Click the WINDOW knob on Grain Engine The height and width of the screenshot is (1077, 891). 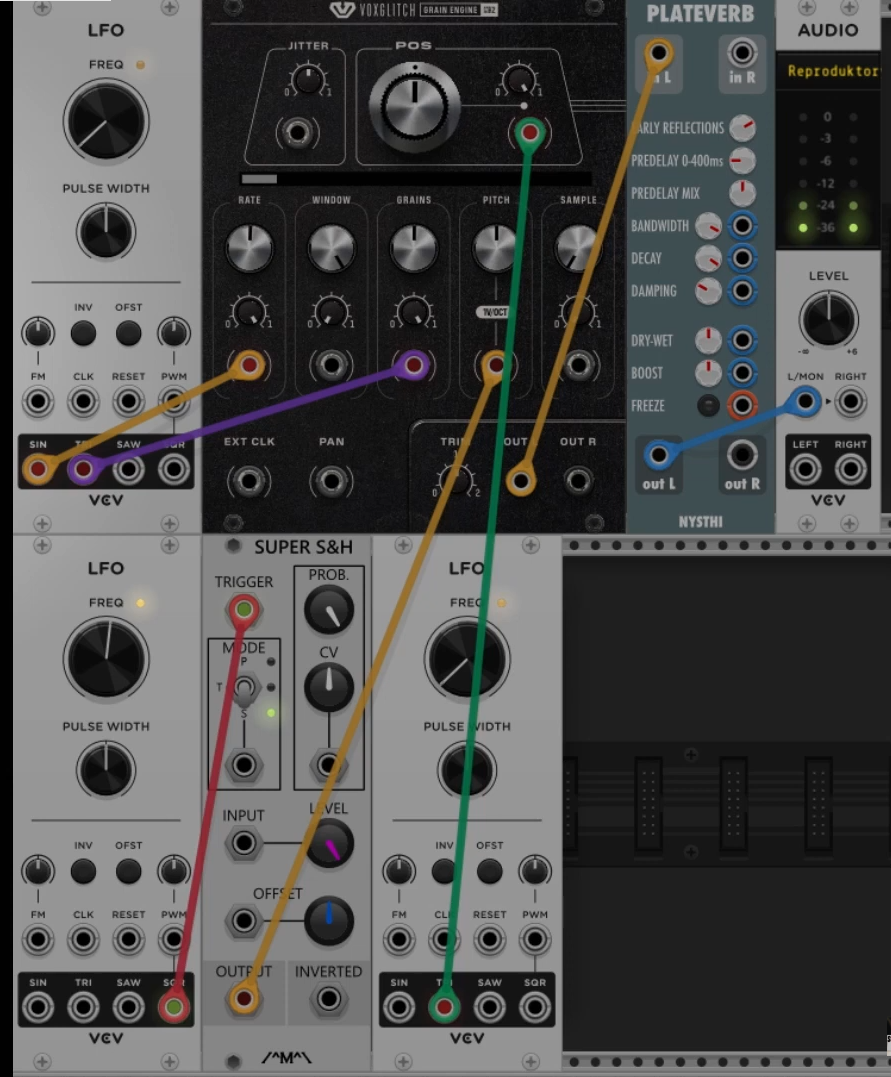coord(331,248)
